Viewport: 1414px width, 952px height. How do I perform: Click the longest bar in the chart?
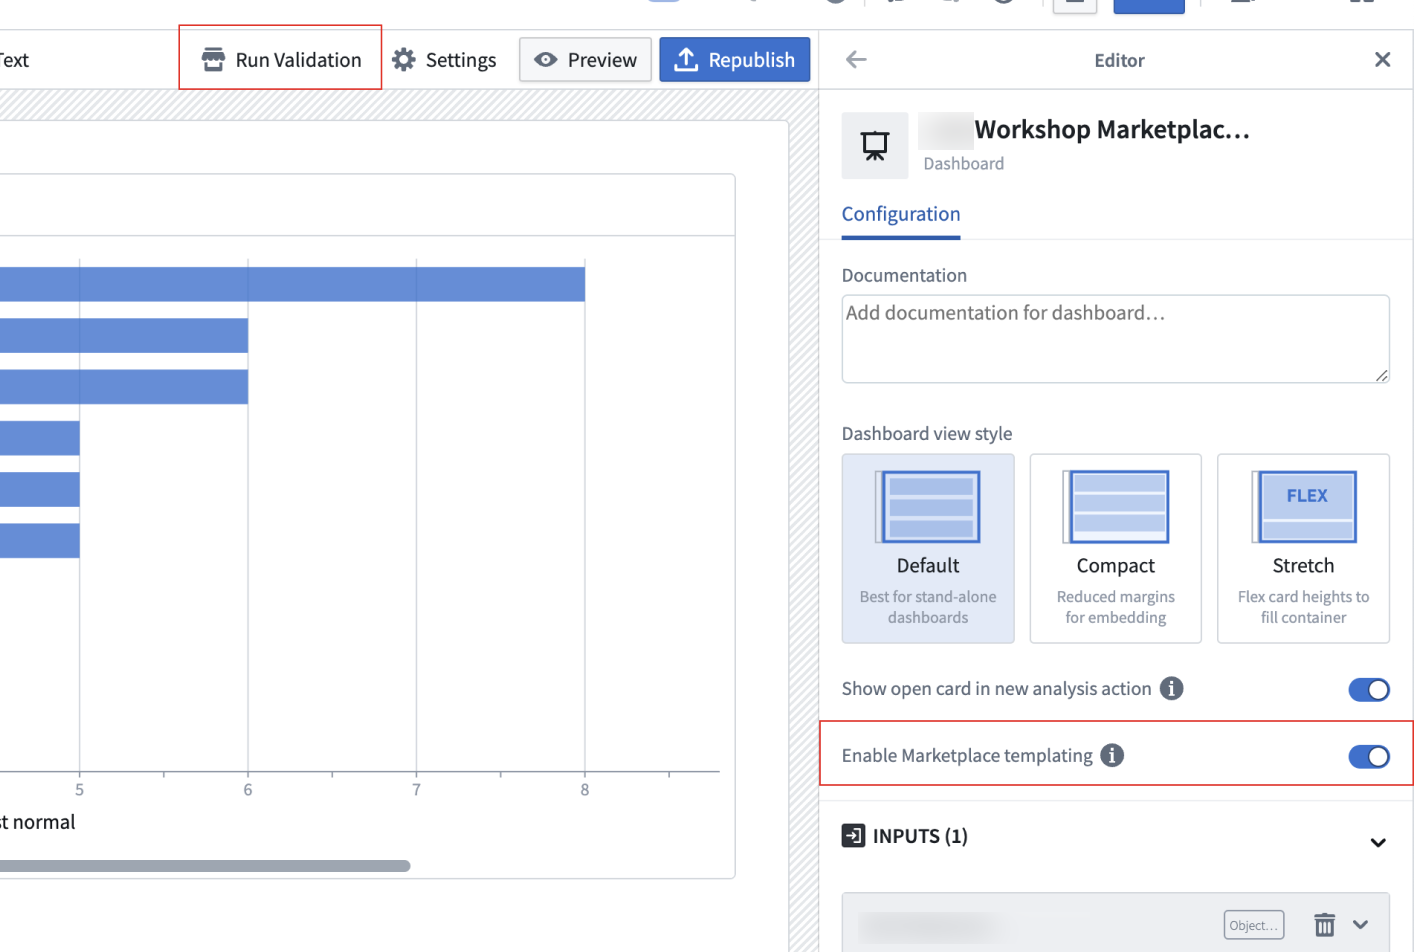coord(292,284)
